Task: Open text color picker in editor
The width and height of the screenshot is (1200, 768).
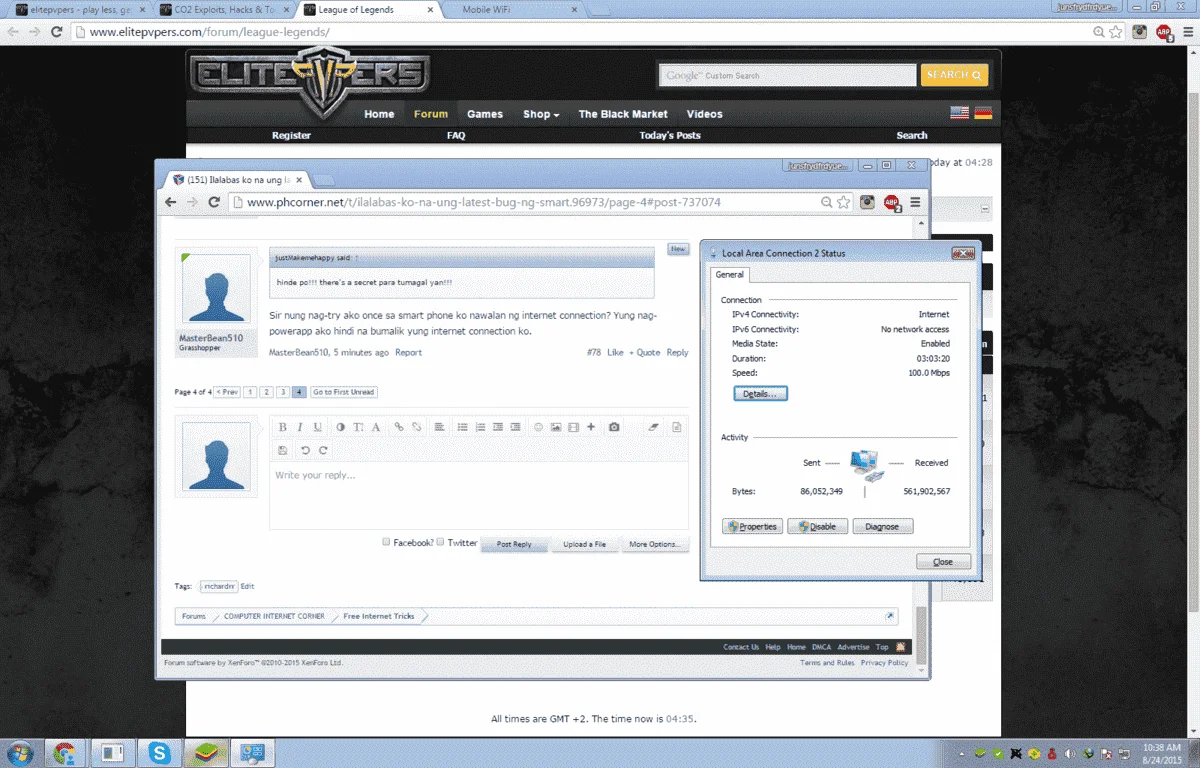Action: 340,427
